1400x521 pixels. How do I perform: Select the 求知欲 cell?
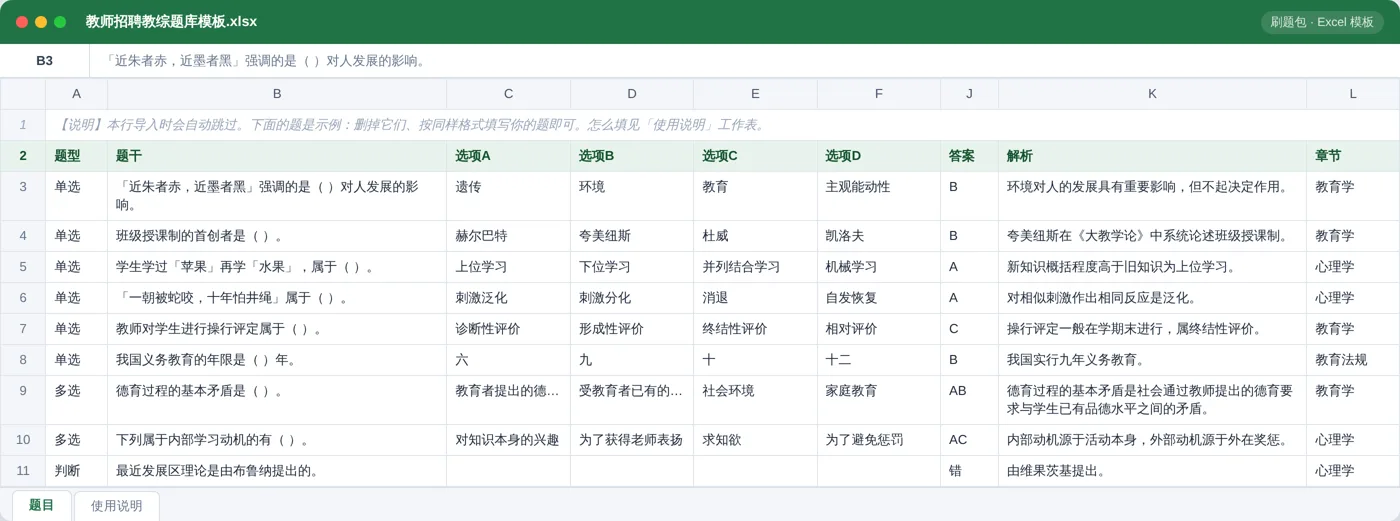tap(755, 440)
